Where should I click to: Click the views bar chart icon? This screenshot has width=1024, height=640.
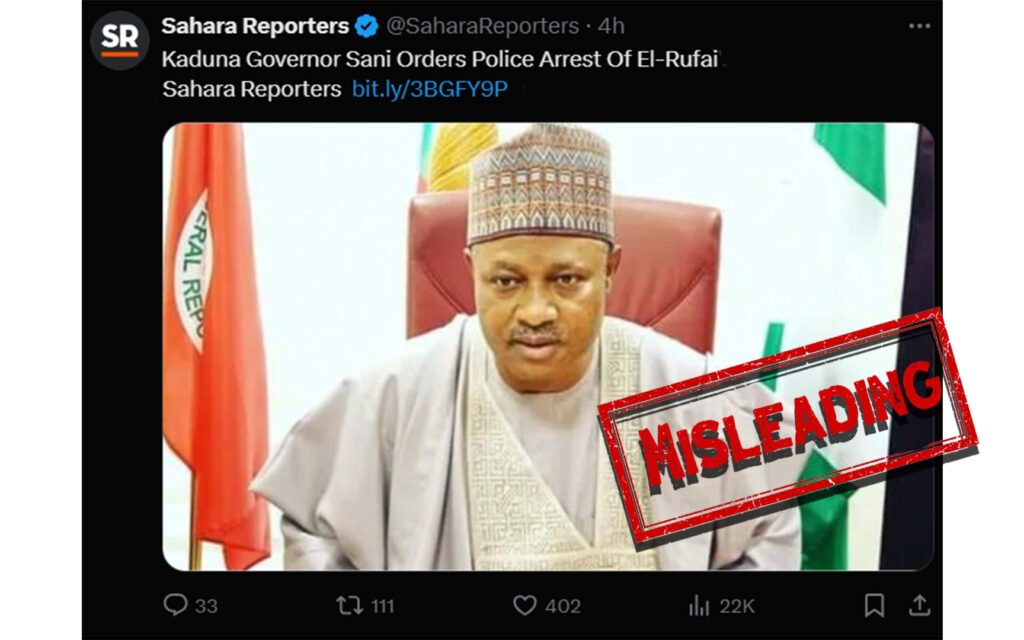[699, 605]
